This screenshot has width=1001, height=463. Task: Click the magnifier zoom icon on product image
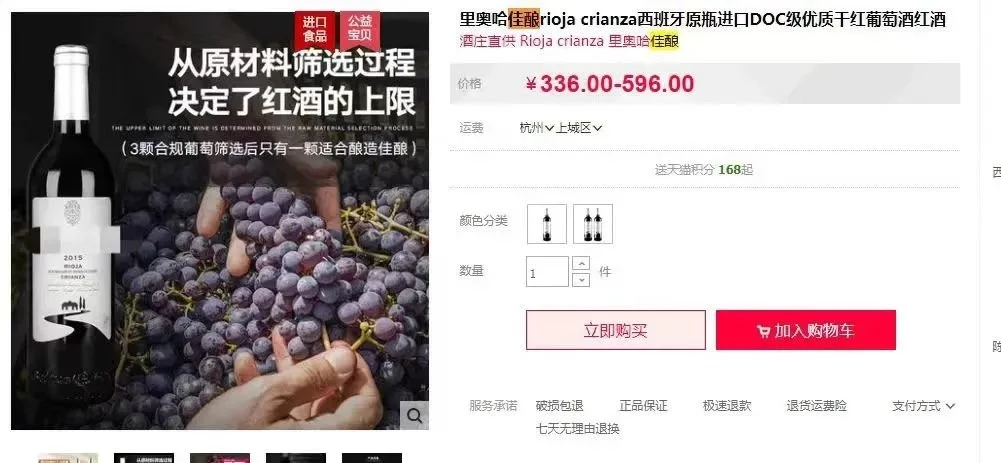pyautogui.click(x=414, y=416)
